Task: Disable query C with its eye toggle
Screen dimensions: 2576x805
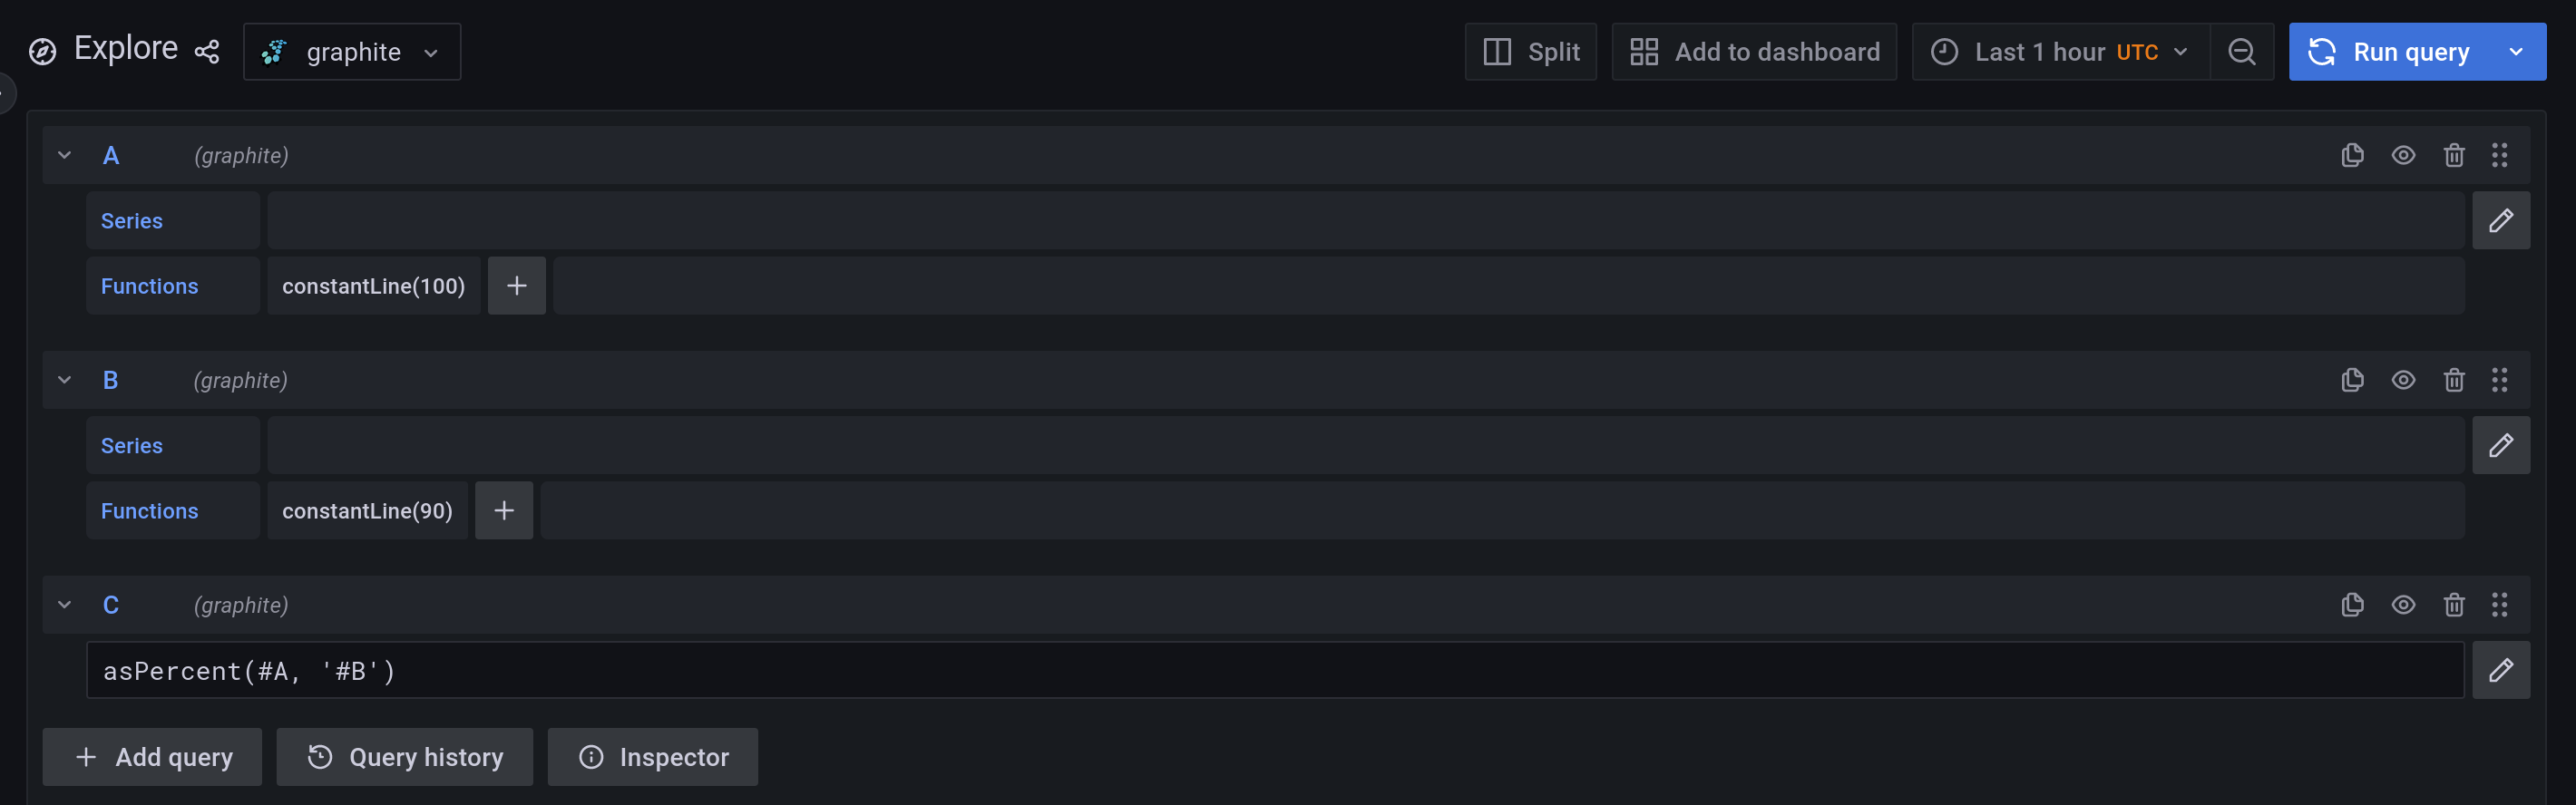Action: point(2404,605)
